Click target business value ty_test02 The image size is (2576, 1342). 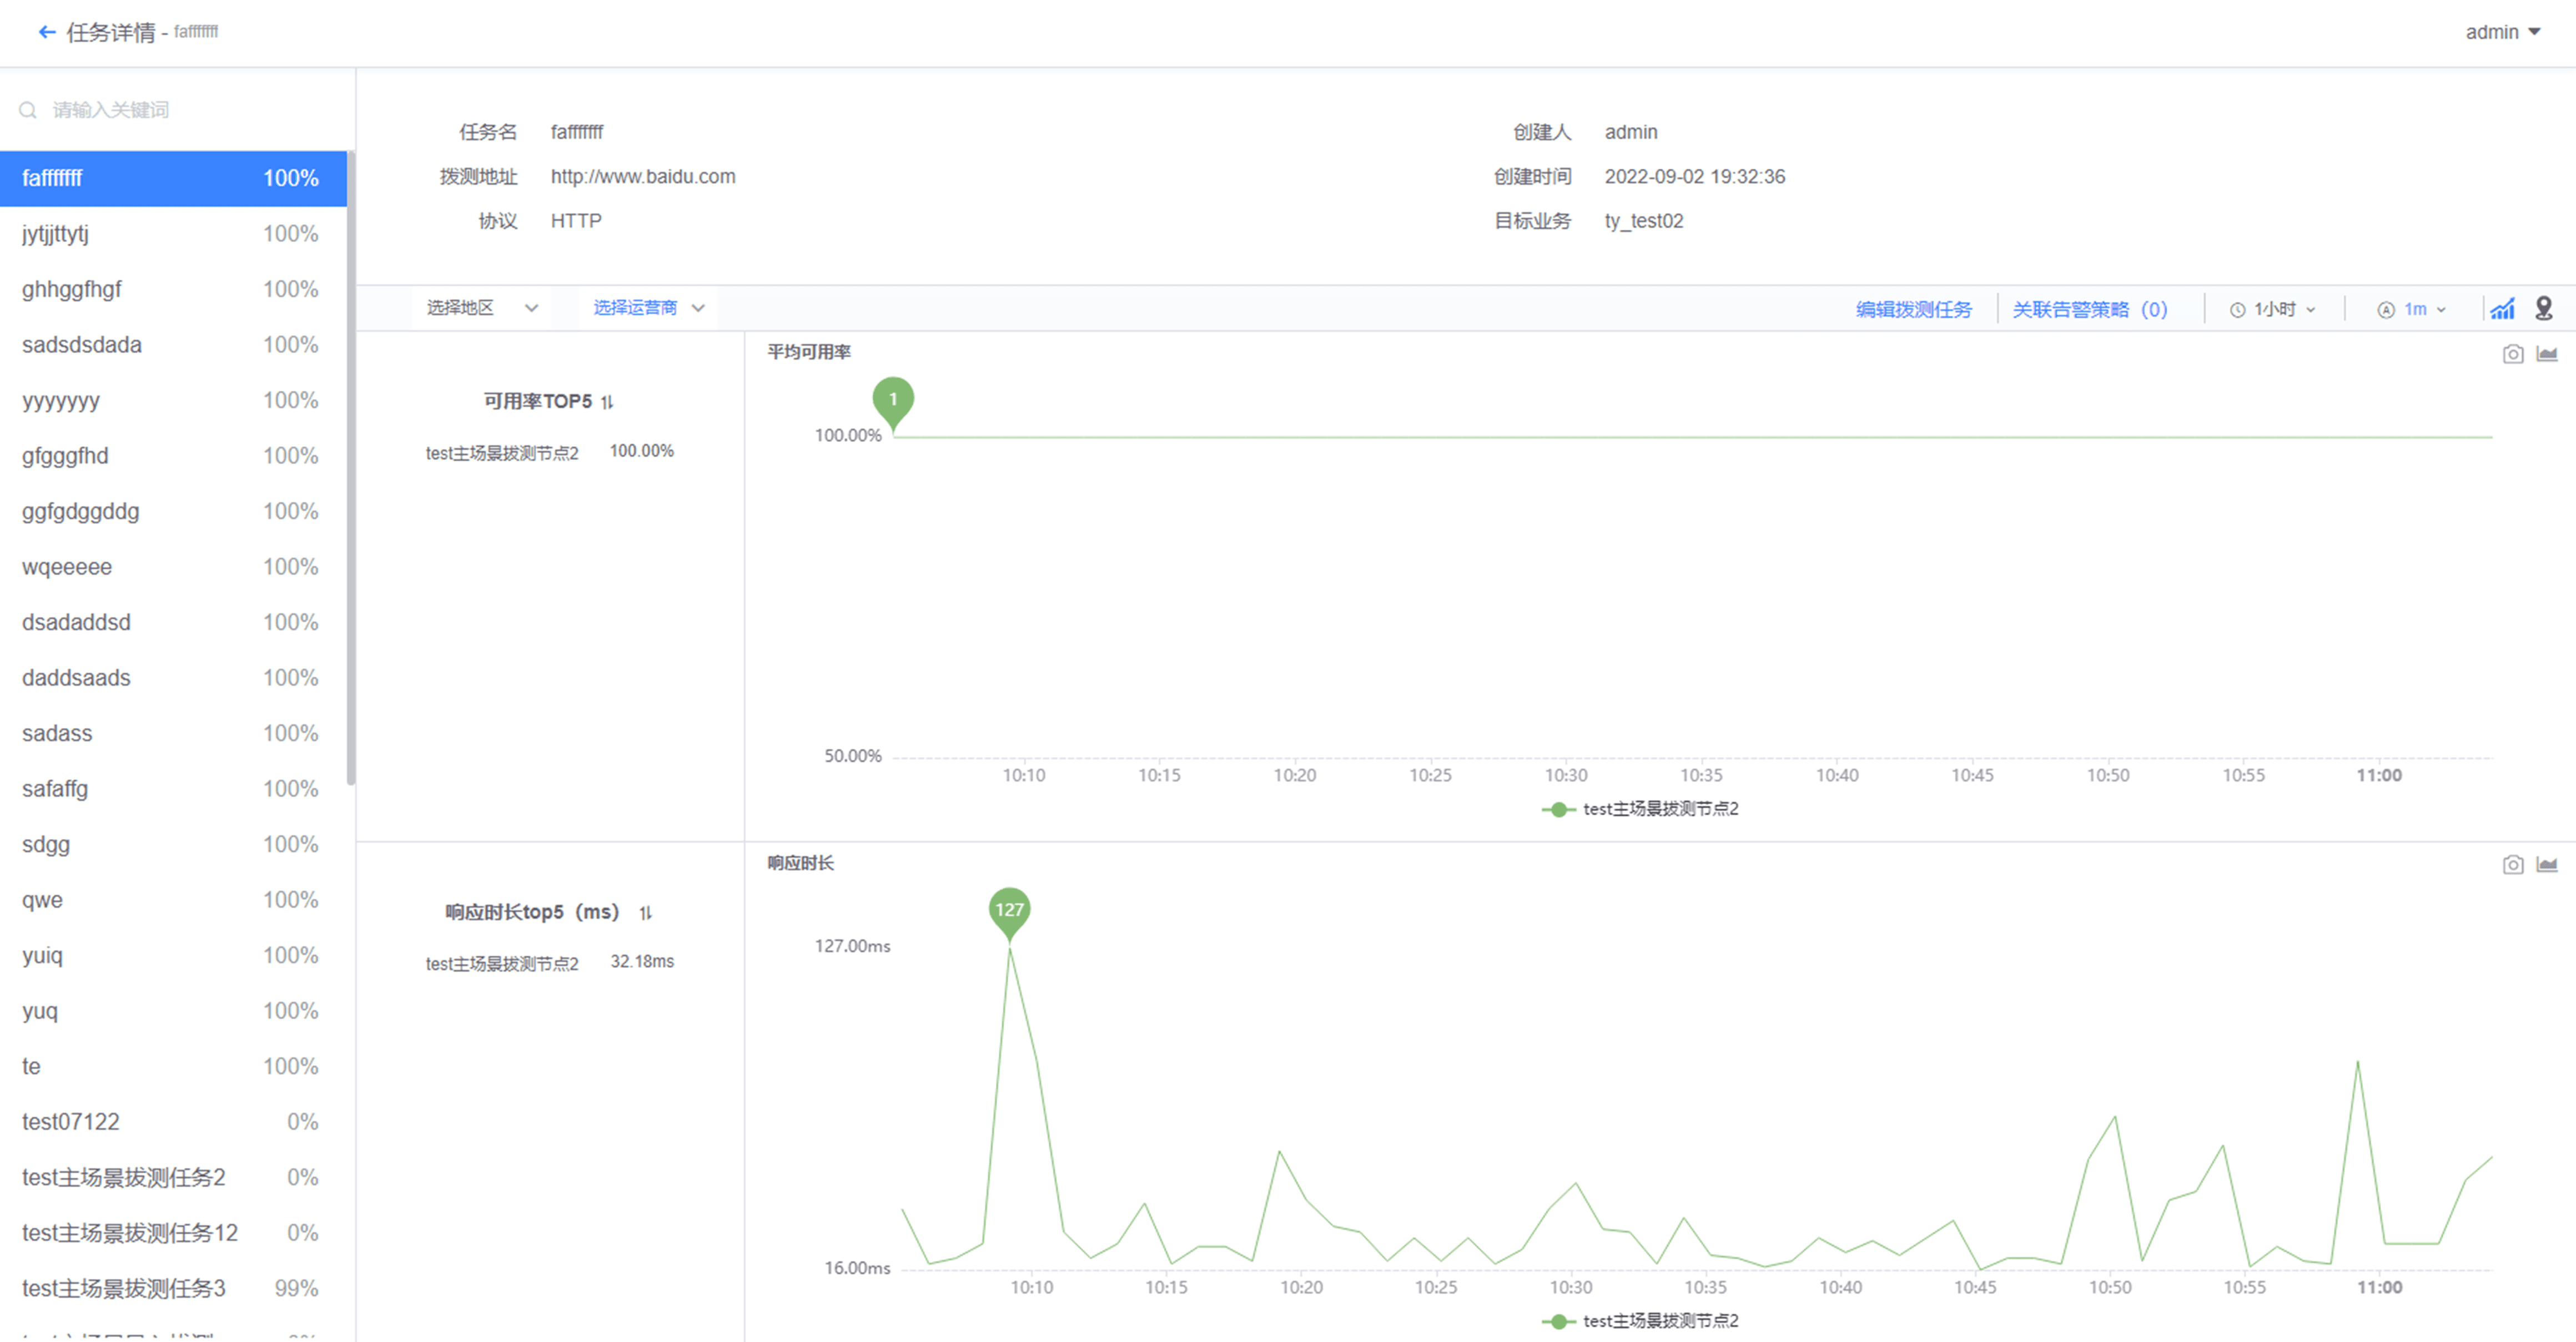(x=1644, y=221)
